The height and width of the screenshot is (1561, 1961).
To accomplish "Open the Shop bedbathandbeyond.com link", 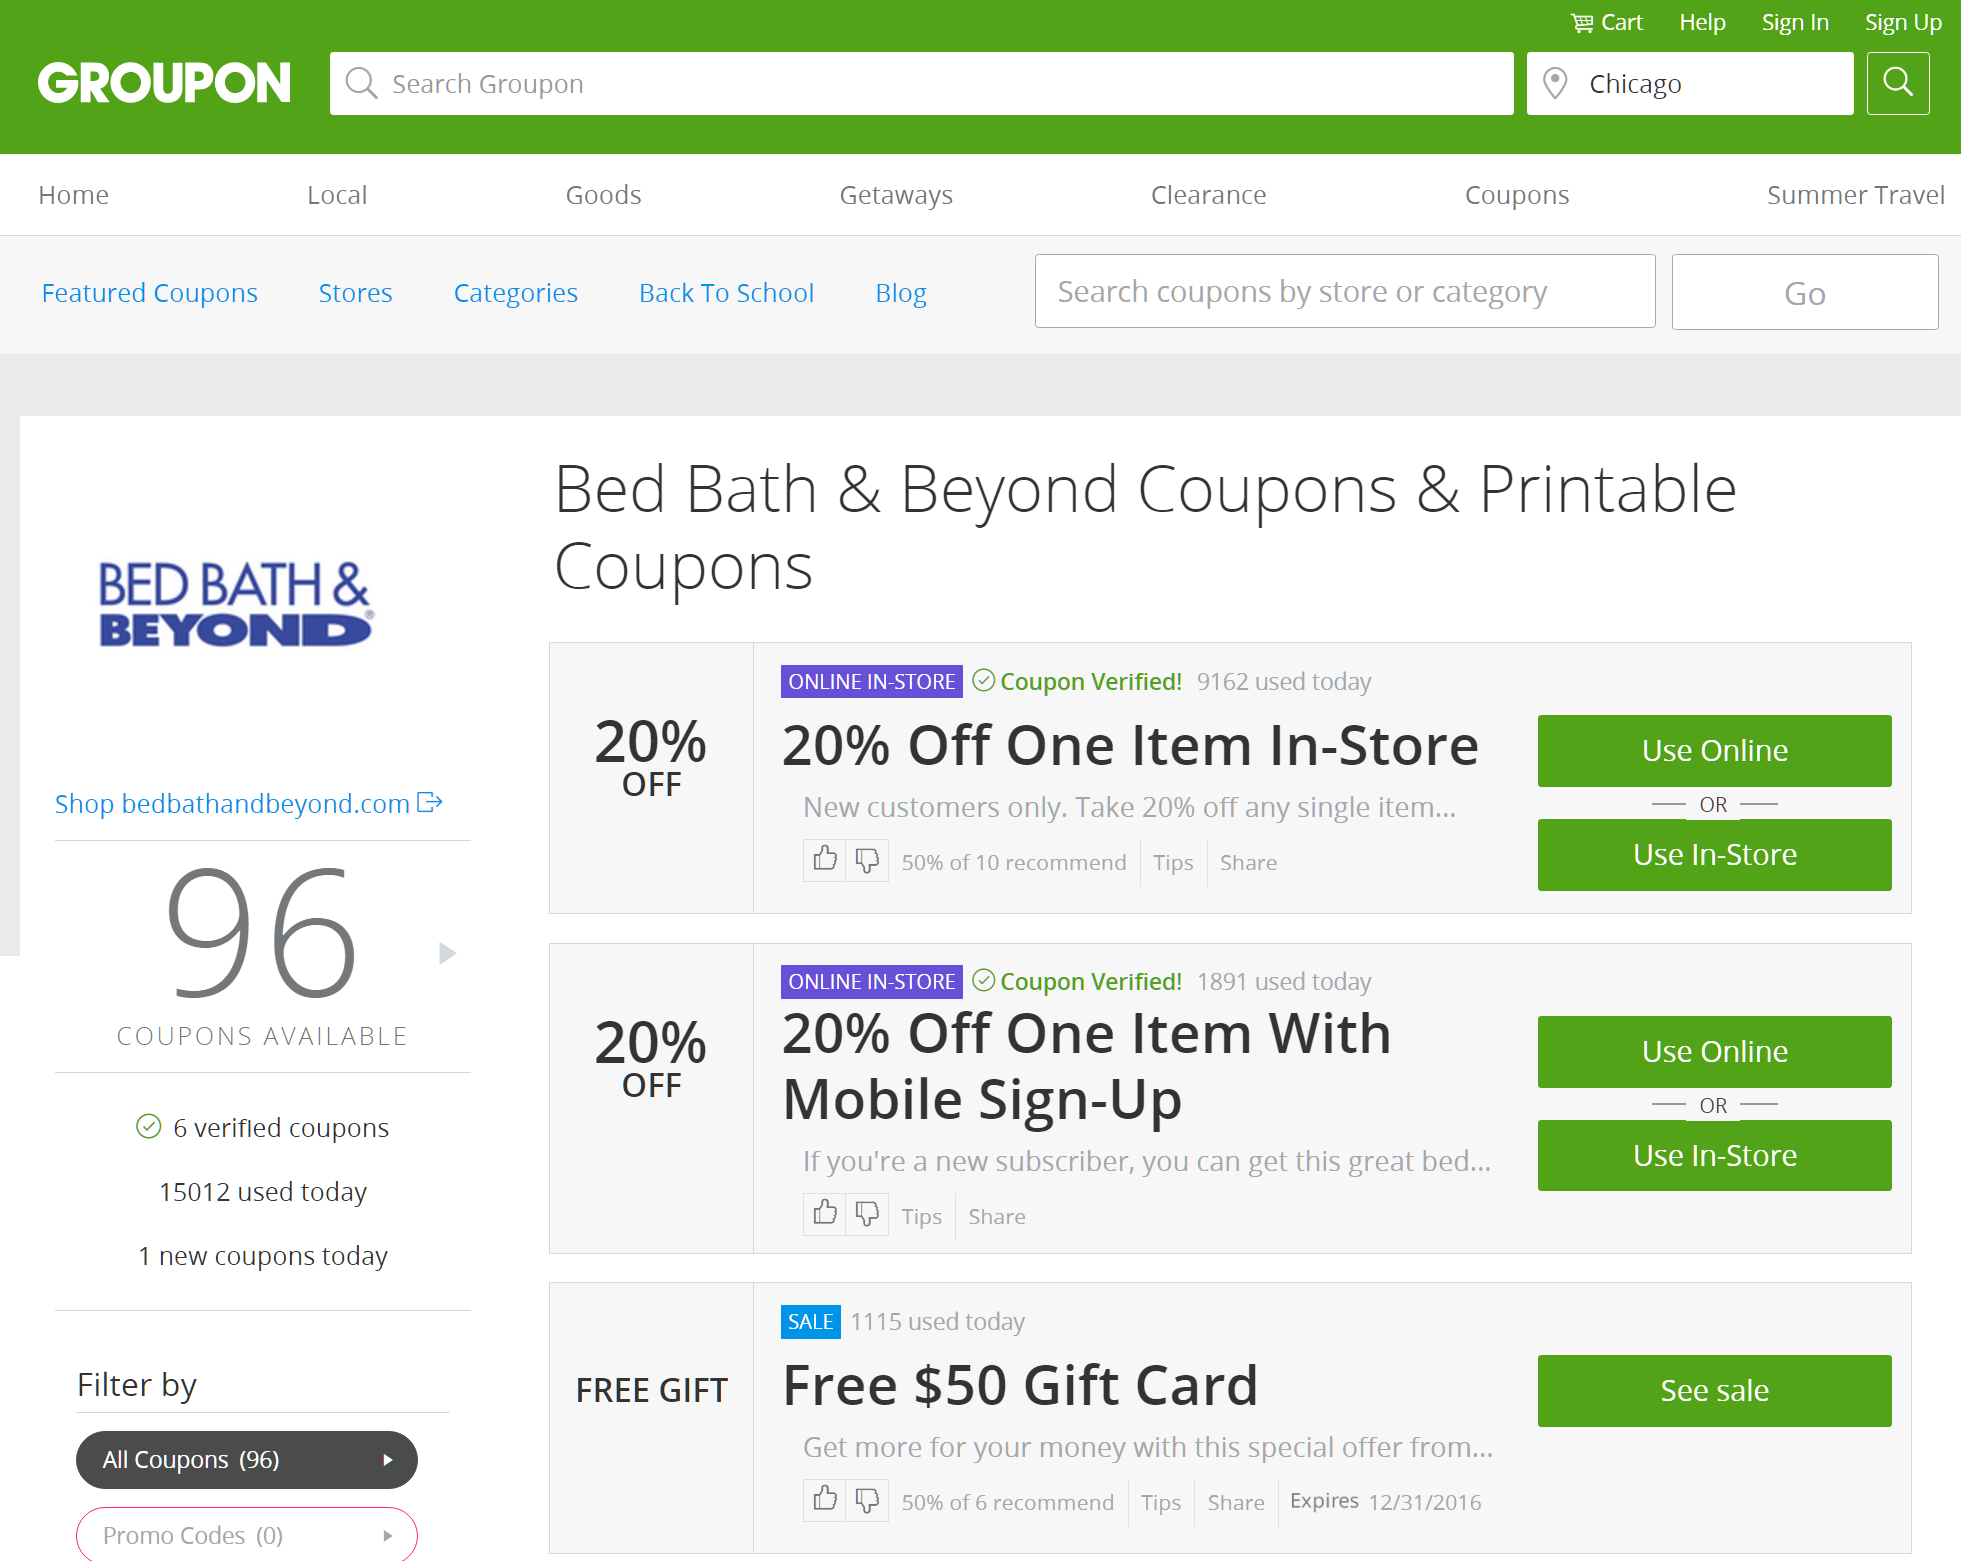I will tap(248, 803).
